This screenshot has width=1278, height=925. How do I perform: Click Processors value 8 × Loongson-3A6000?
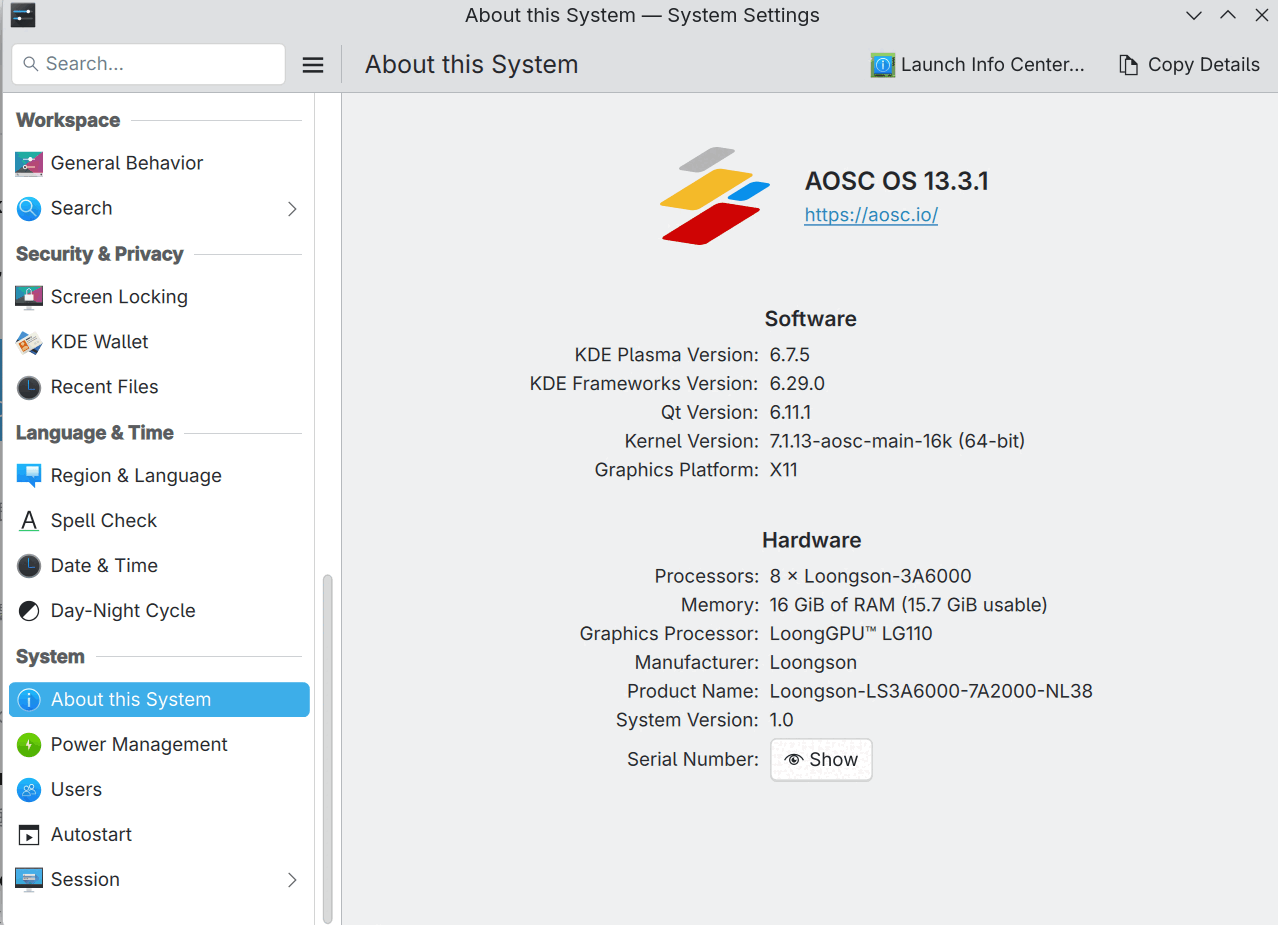click(870, 577)
